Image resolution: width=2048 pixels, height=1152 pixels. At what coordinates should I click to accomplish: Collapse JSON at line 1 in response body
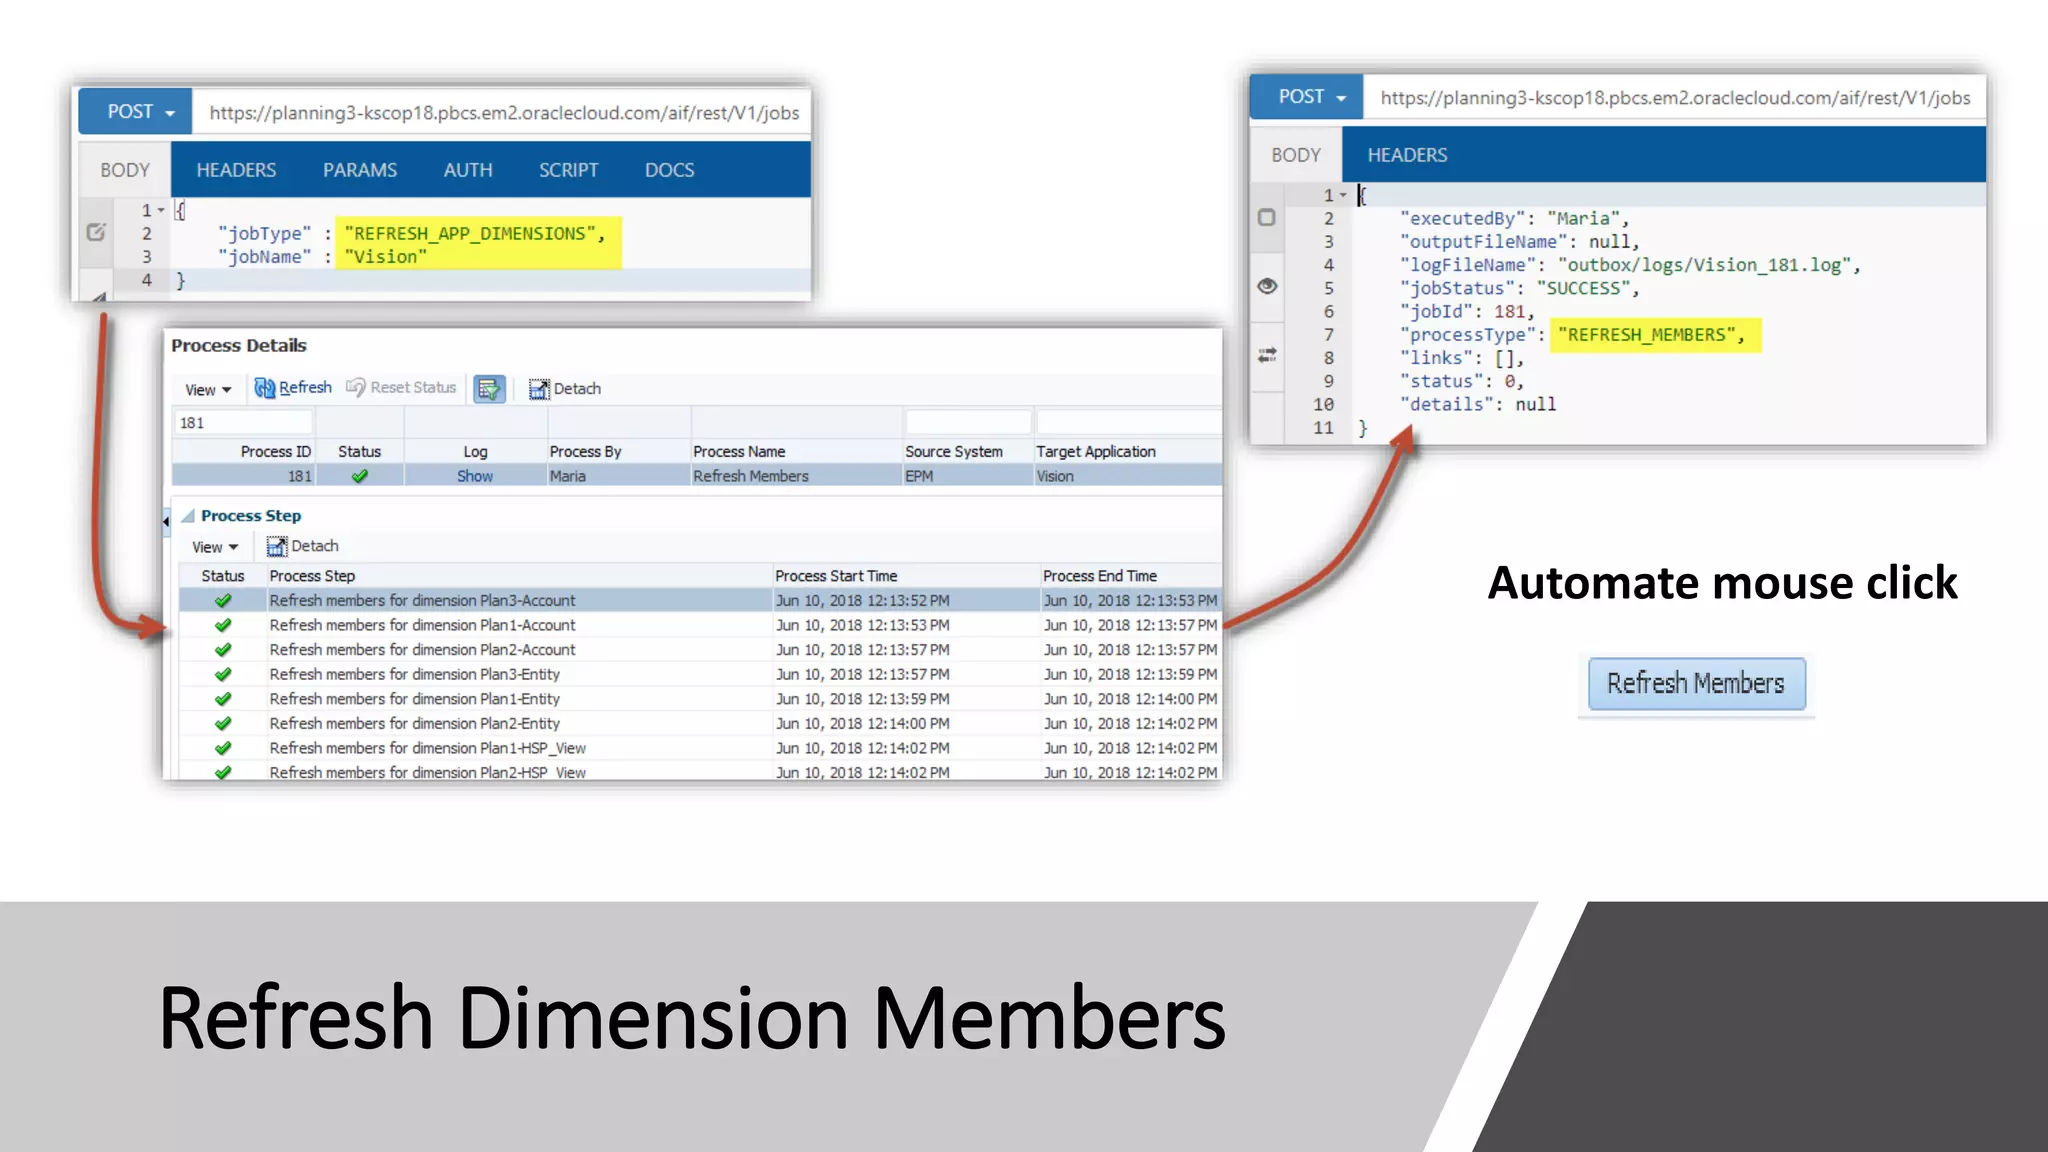[1343, 195]
